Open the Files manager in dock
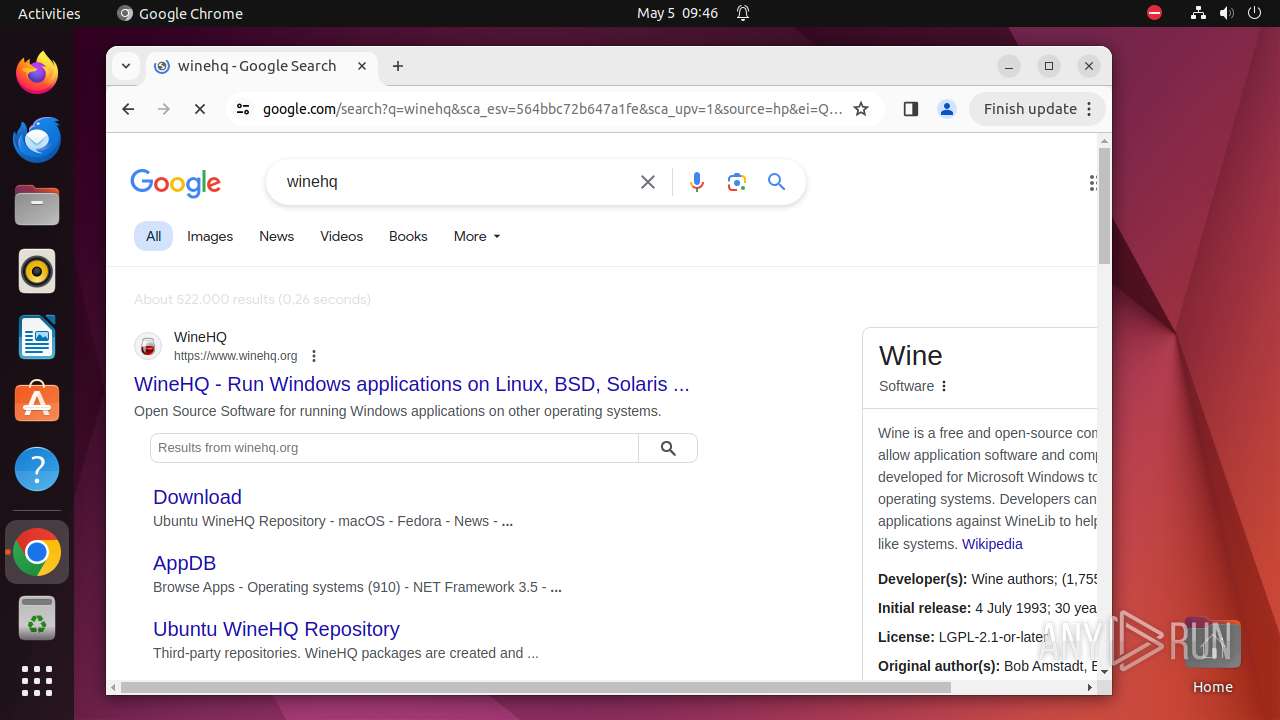 pyautogui.click(x=37, y=205)
